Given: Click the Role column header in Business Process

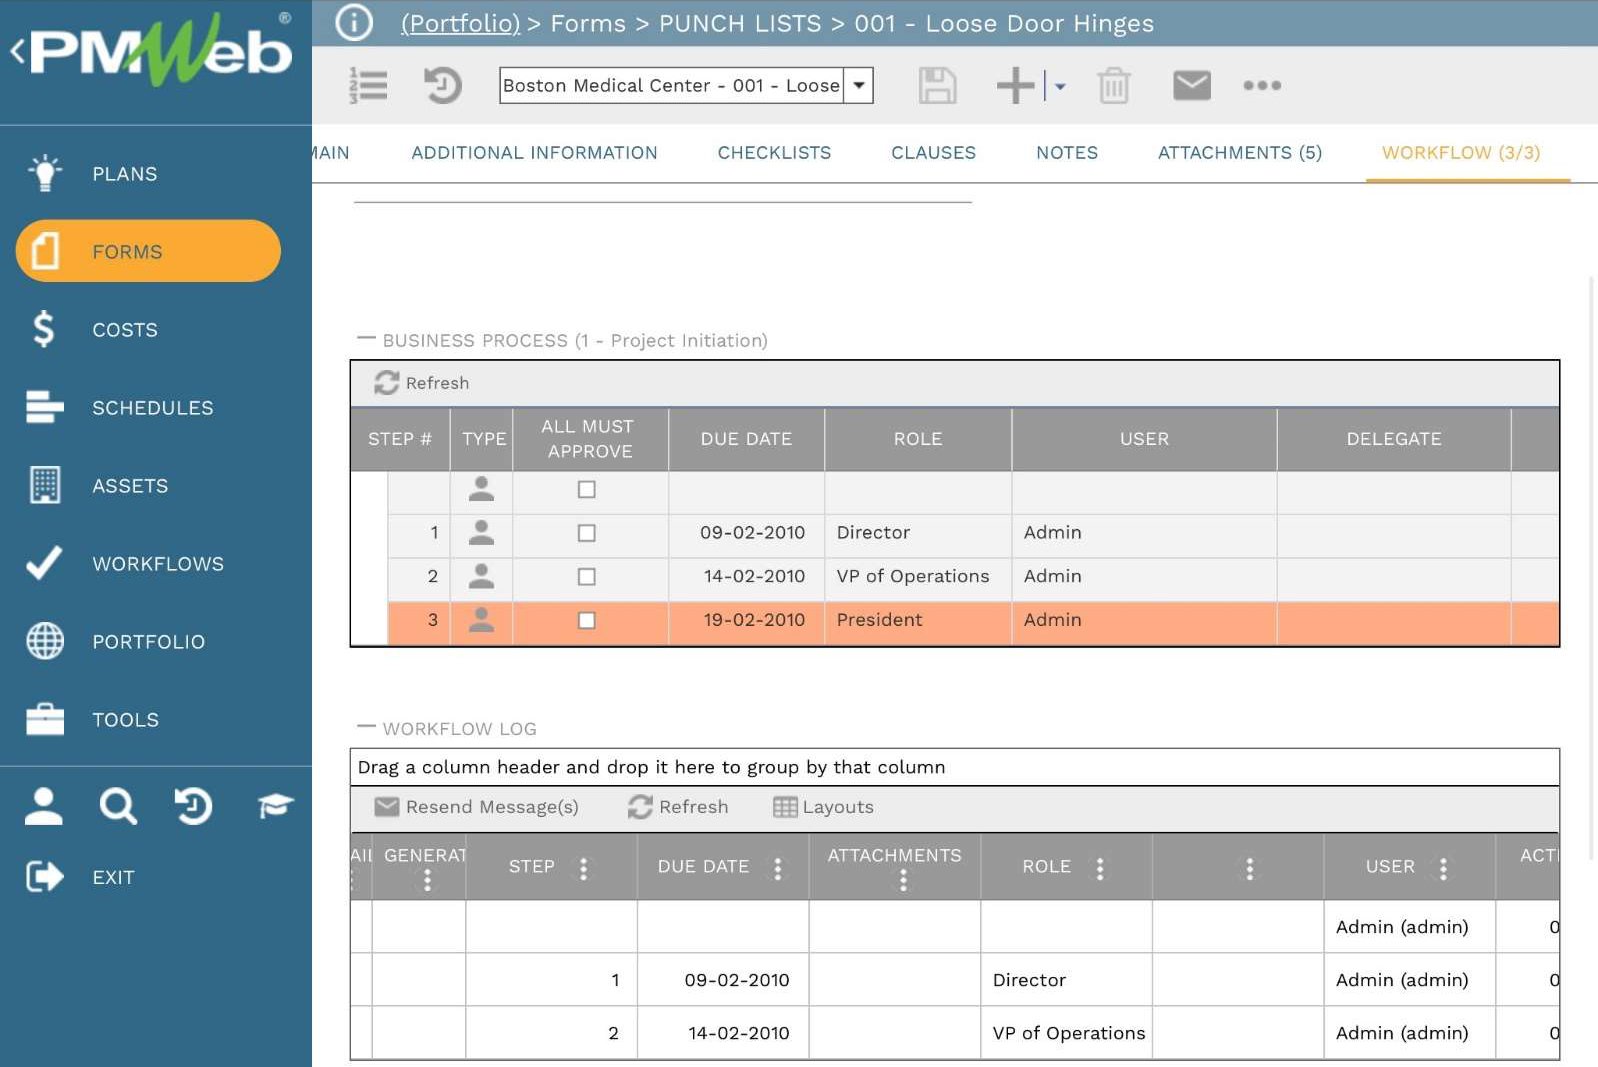Looking at the screenshot, I should point(918,439).
